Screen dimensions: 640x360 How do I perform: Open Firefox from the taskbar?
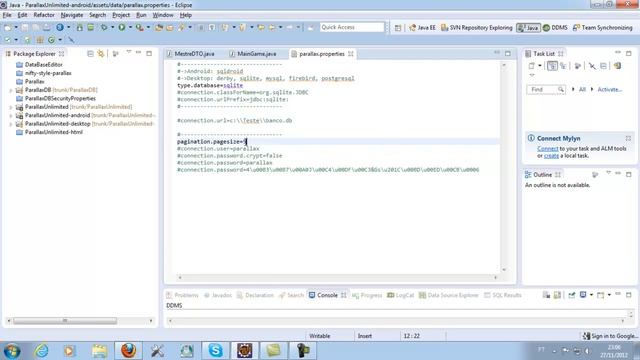[x=129, y=351]
